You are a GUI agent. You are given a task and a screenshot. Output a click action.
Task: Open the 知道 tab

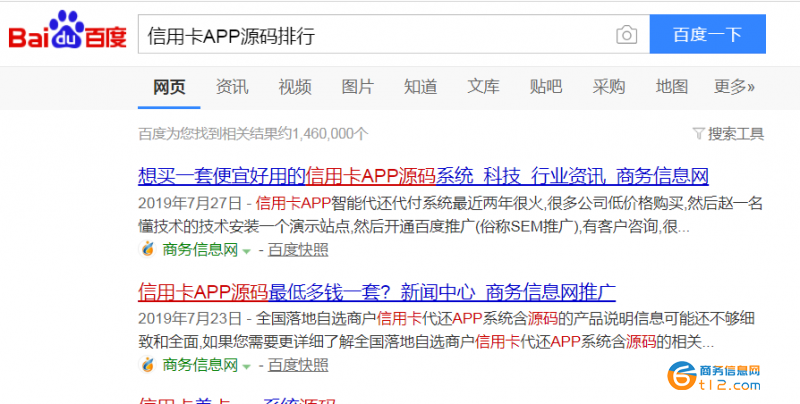click(x=420, y=87)
